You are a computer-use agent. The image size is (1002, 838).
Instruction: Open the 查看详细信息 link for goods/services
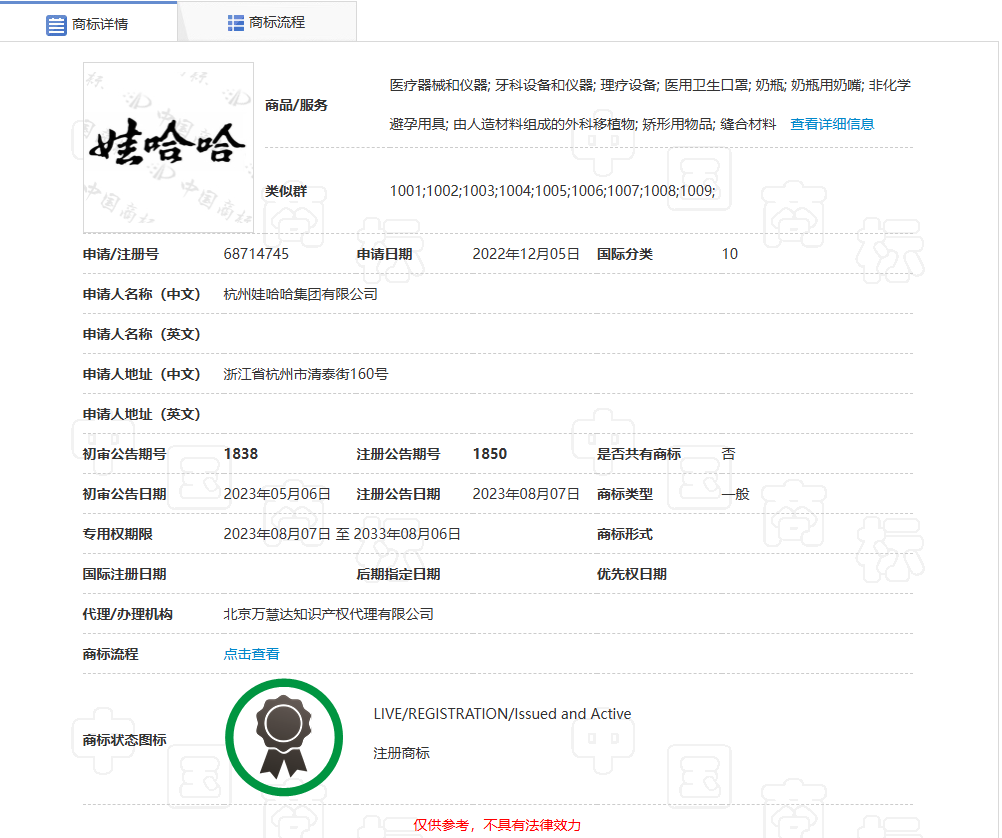832,124
